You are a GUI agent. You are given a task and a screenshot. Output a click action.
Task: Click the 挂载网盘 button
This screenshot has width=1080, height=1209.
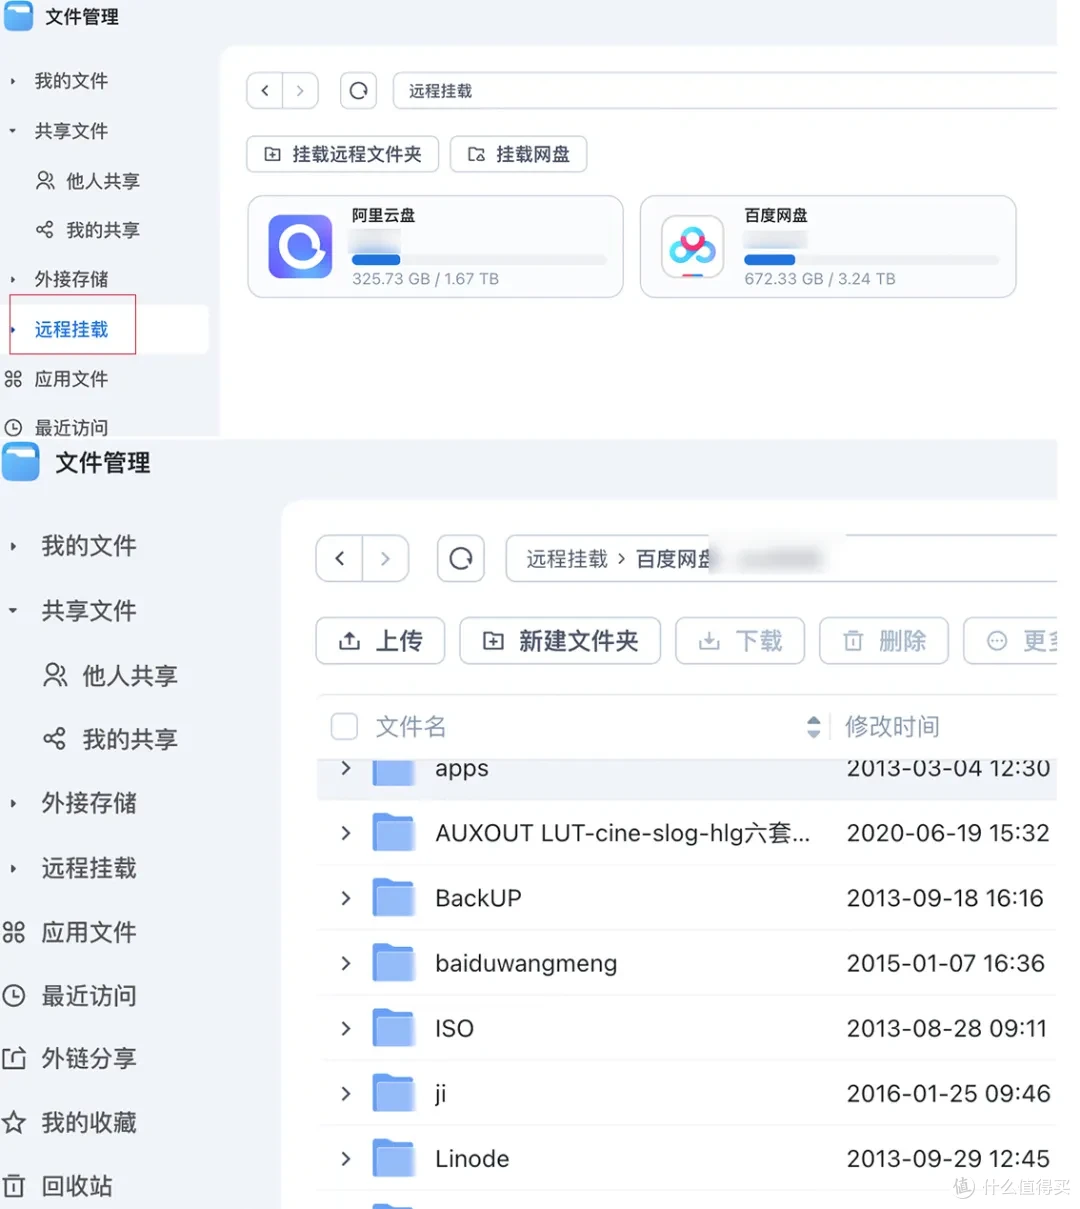click(518, 154)
